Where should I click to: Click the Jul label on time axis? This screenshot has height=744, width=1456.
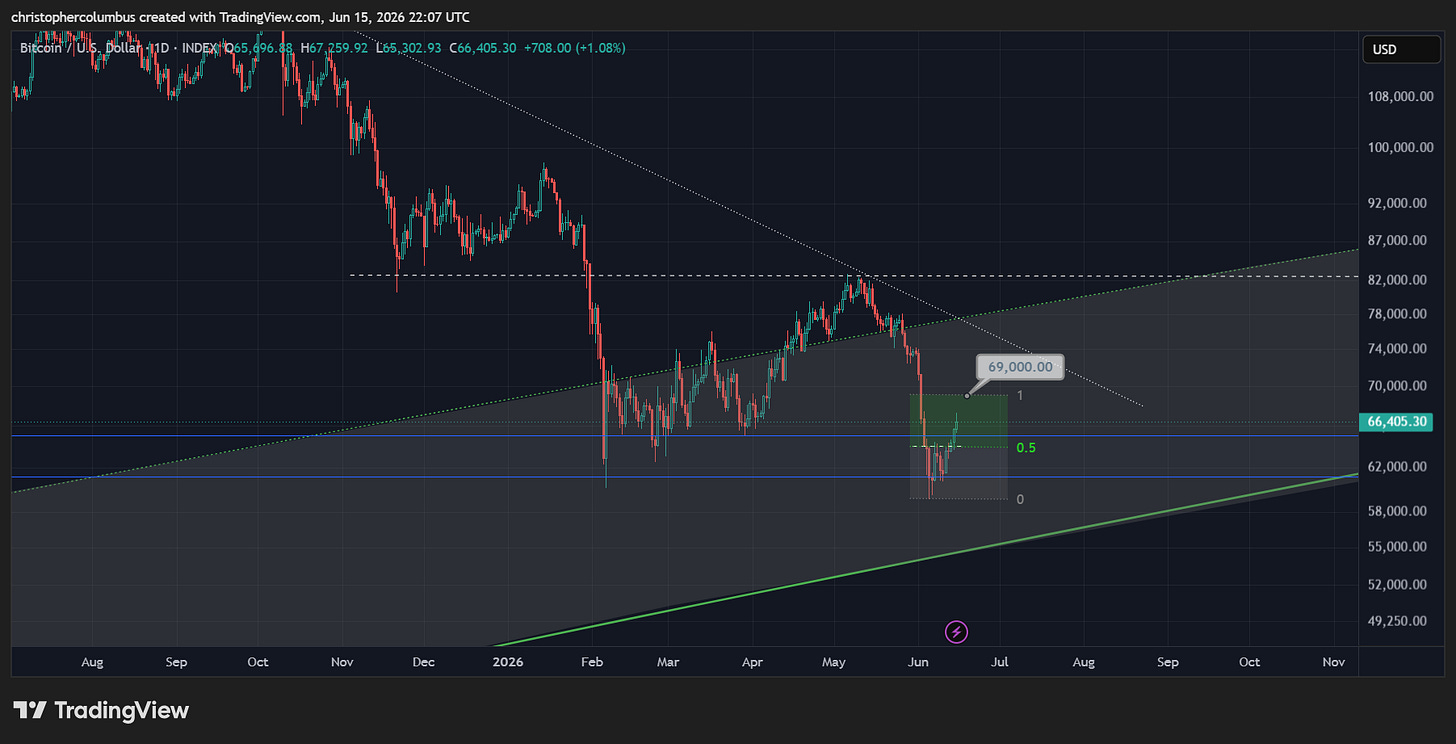click(x=1000, y=662)
